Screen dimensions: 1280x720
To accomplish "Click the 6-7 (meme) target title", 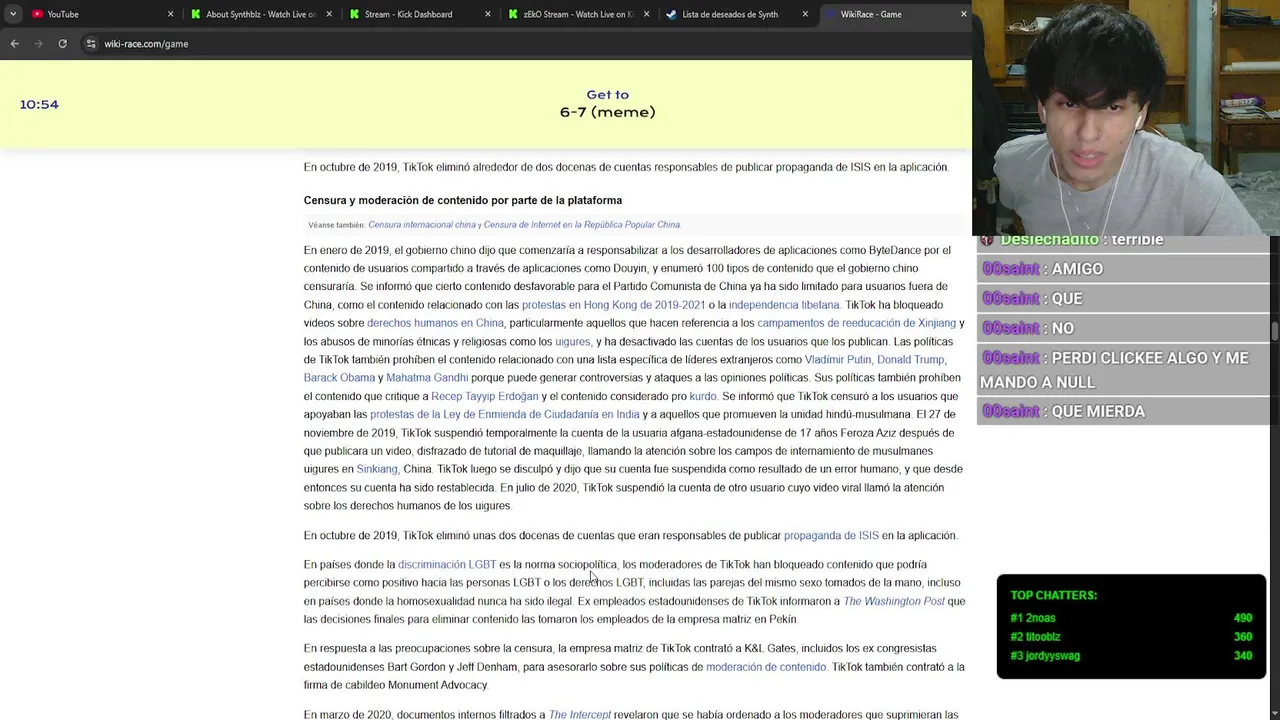I will (608, 112).
